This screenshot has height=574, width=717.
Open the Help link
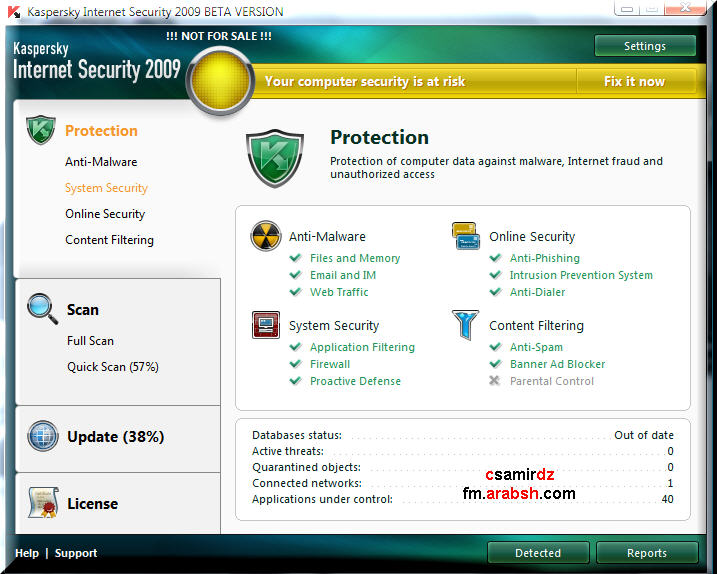point(27,553)
